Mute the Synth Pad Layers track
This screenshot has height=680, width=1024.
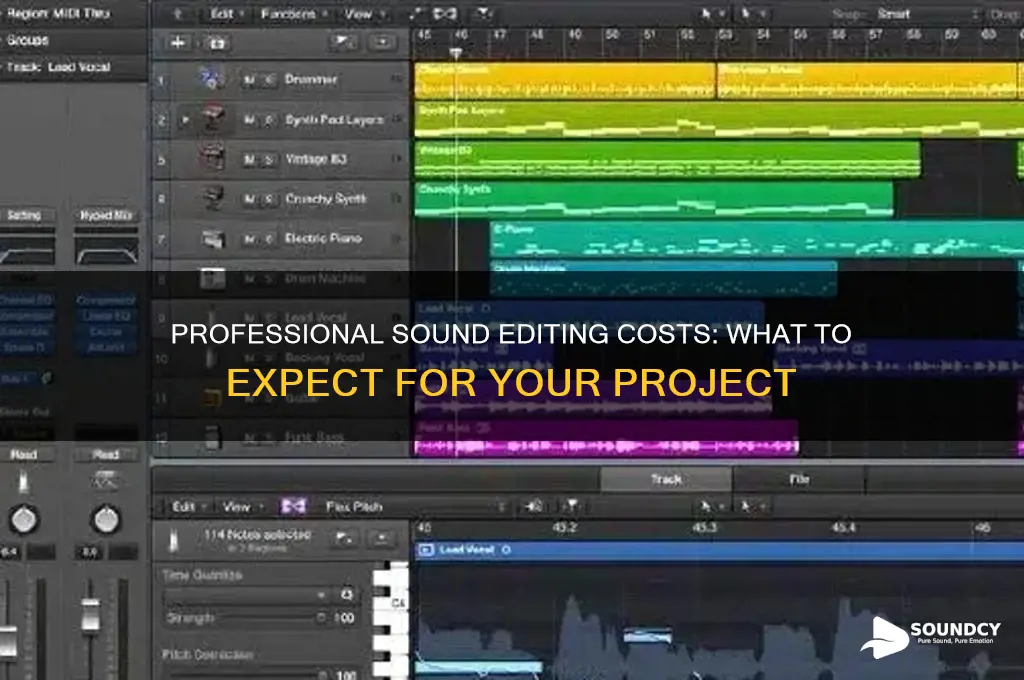[x=249, y=120]
